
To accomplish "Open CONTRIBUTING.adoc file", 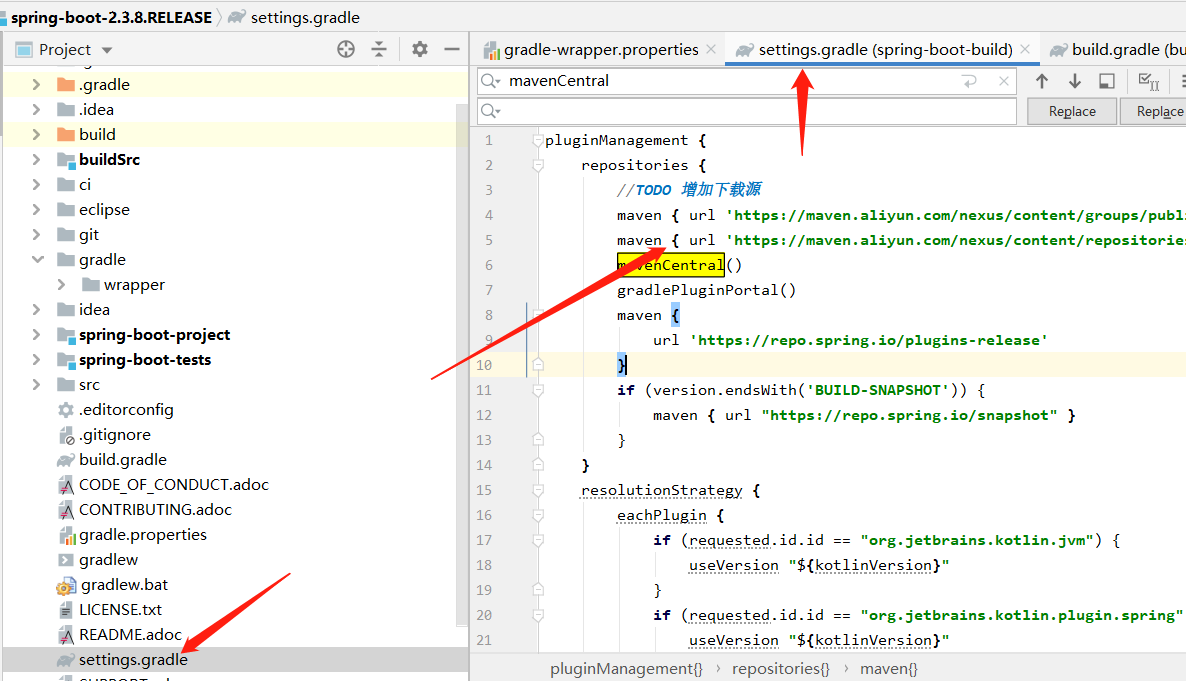I will click(x=155, y=509).
